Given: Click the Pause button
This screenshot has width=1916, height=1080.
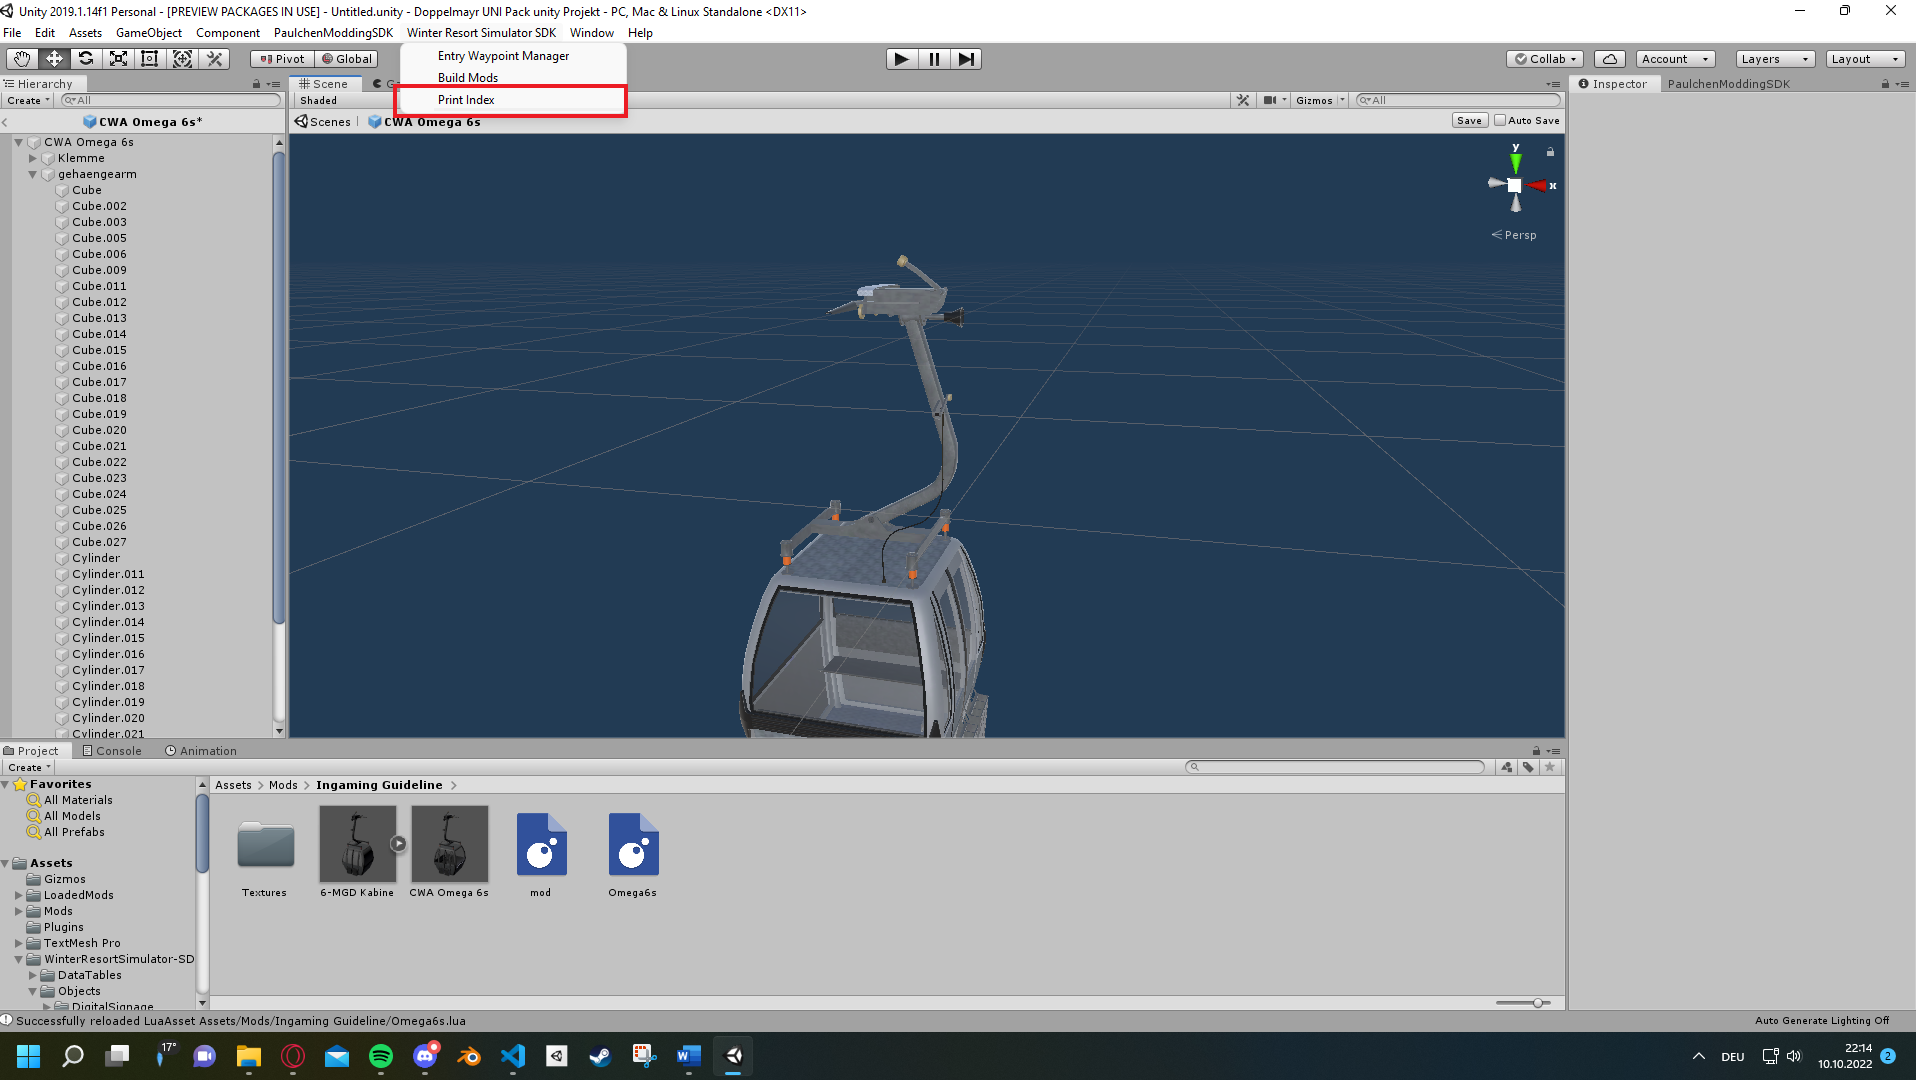Looking at the screenshot, I should (934, 59).
